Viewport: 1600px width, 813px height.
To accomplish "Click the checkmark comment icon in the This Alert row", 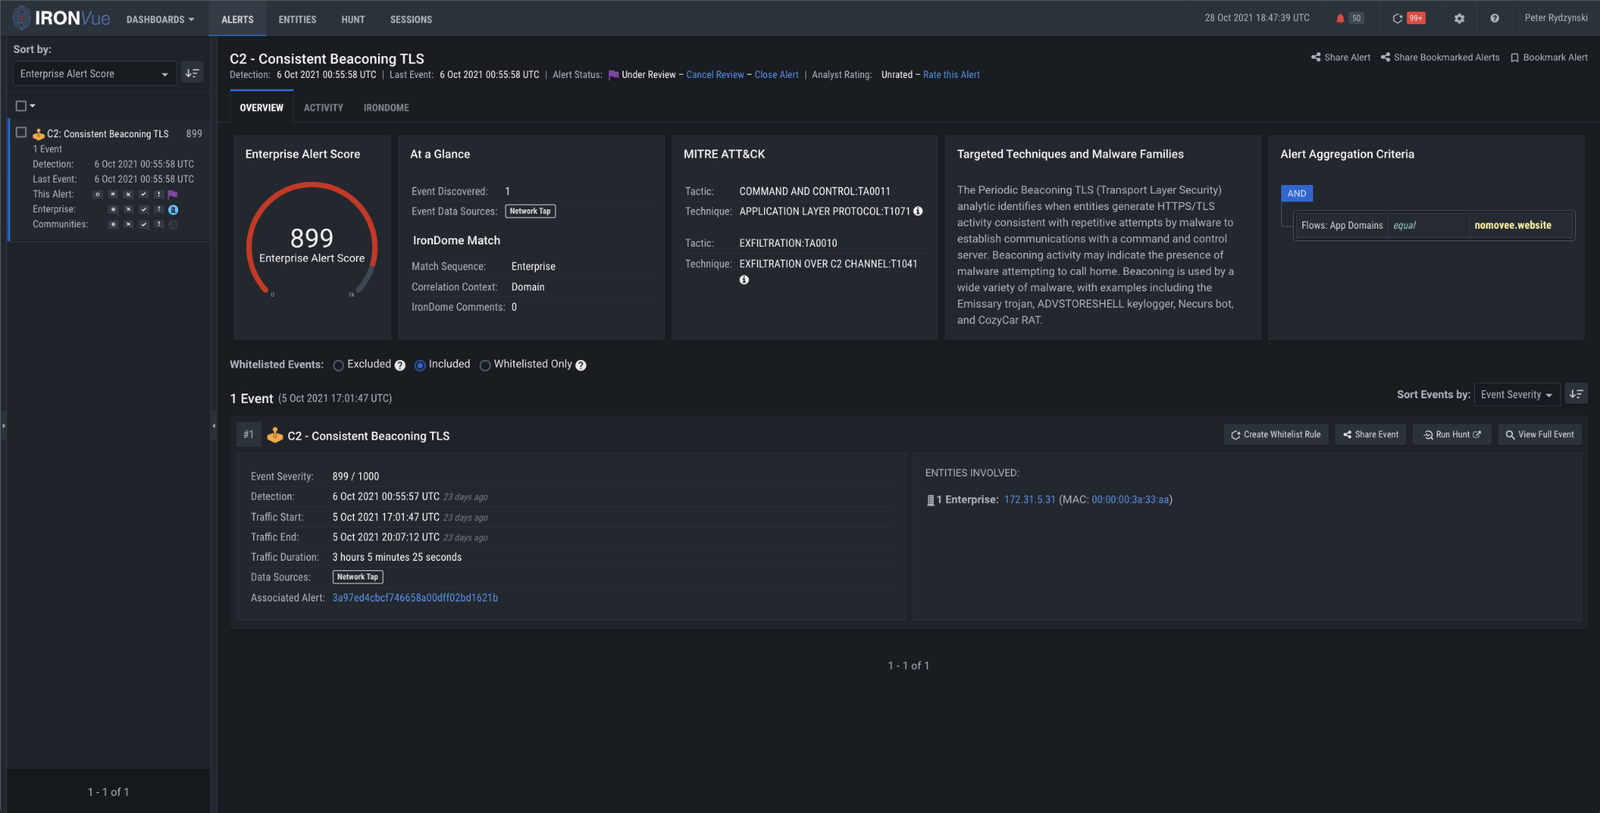I will tap(143, 194).
